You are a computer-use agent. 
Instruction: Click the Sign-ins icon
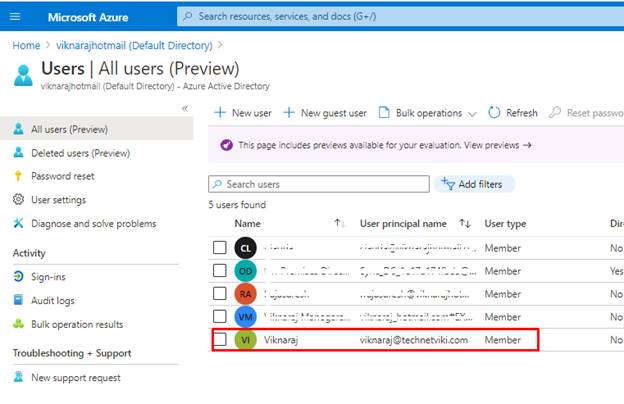[19, 276]
